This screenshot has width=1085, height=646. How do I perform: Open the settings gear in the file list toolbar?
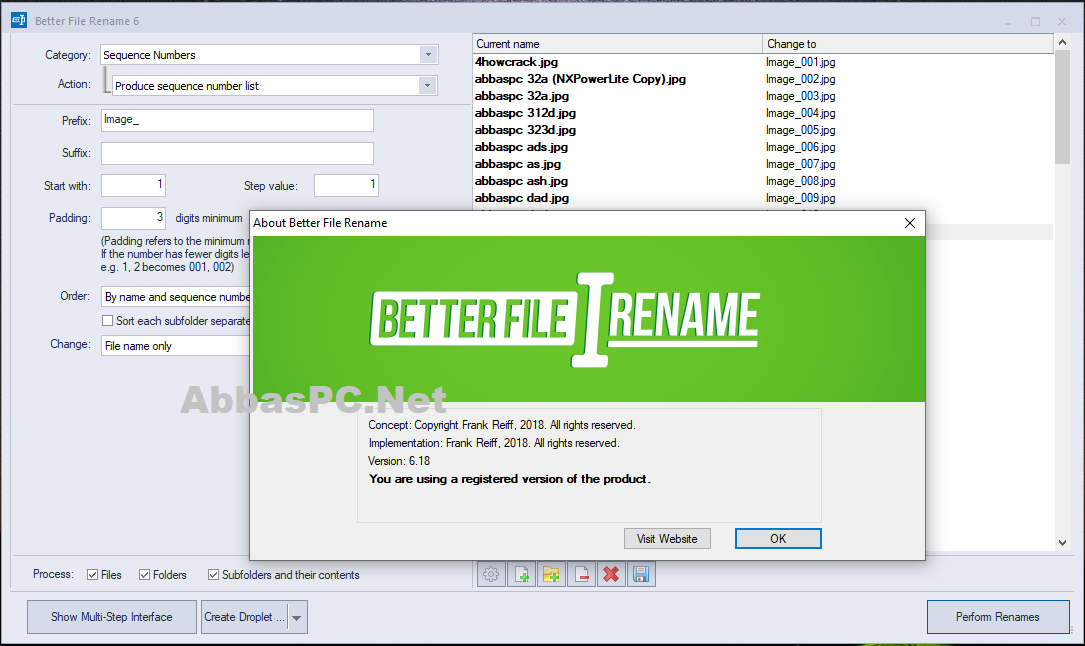tap(491, 574)
